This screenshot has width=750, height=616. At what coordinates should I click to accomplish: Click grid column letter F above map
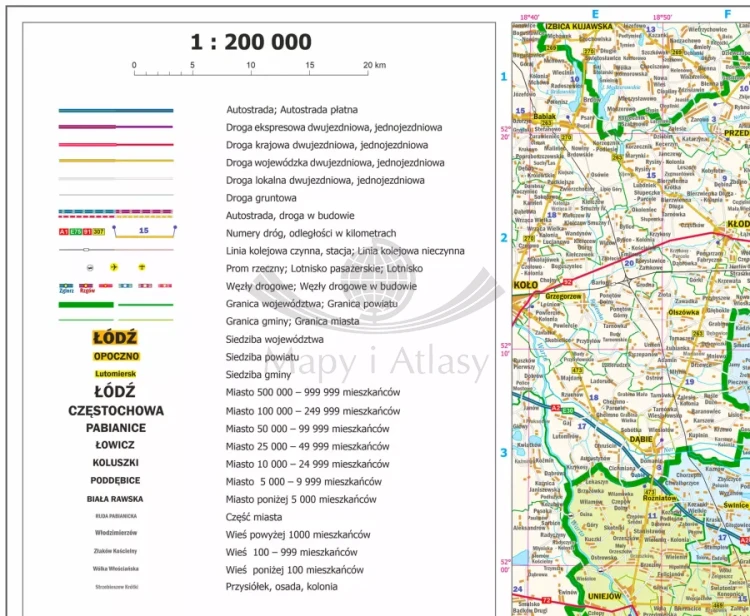tap(728, 14)
